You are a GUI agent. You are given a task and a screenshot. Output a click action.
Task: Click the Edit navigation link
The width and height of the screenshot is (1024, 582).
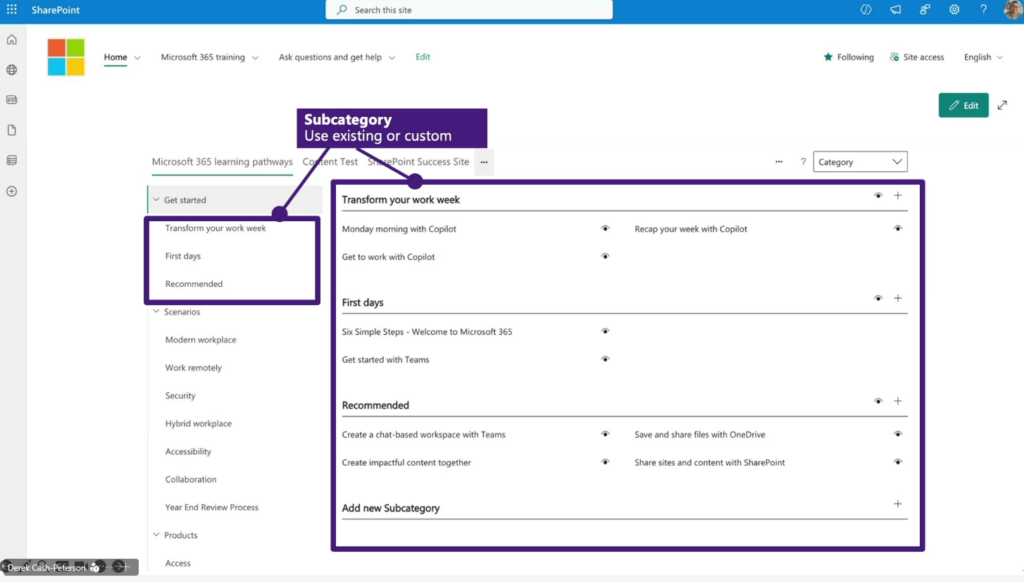[x=423, y=57]
